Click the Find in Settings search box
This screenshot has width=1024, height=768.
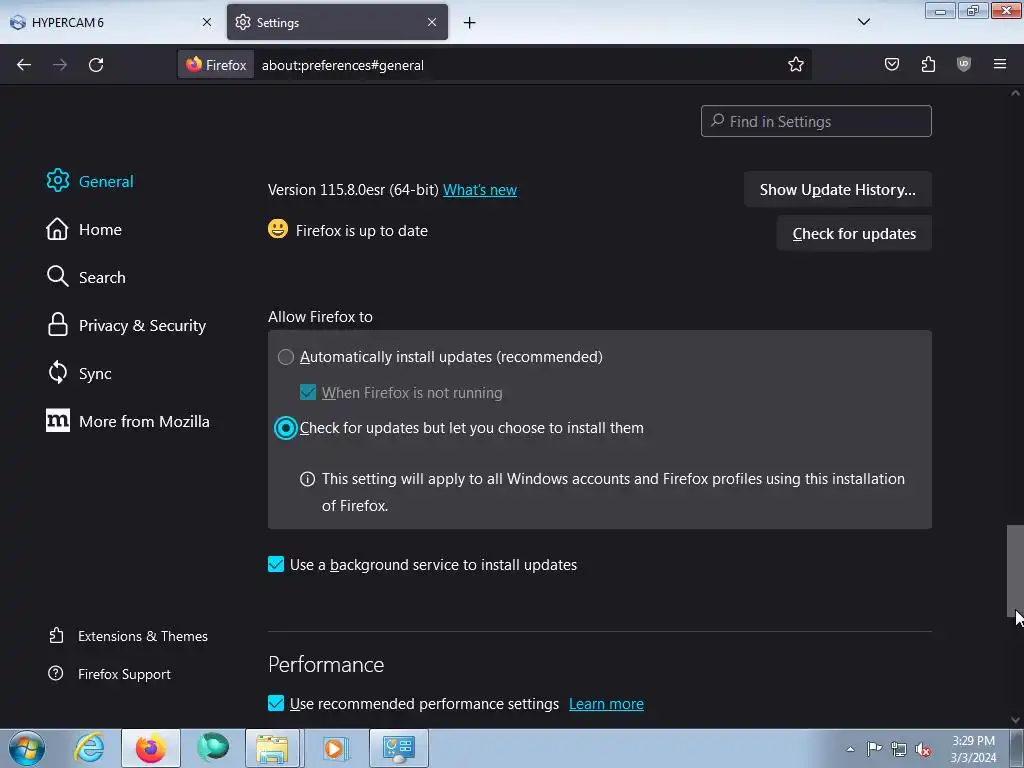(x=816, y=121)
